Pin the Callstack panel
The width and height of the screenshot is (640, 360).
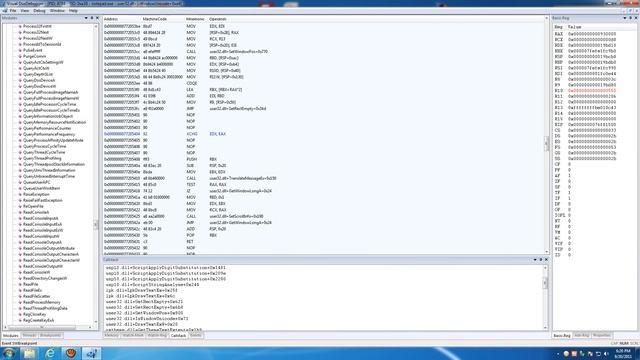pos(541,260)
